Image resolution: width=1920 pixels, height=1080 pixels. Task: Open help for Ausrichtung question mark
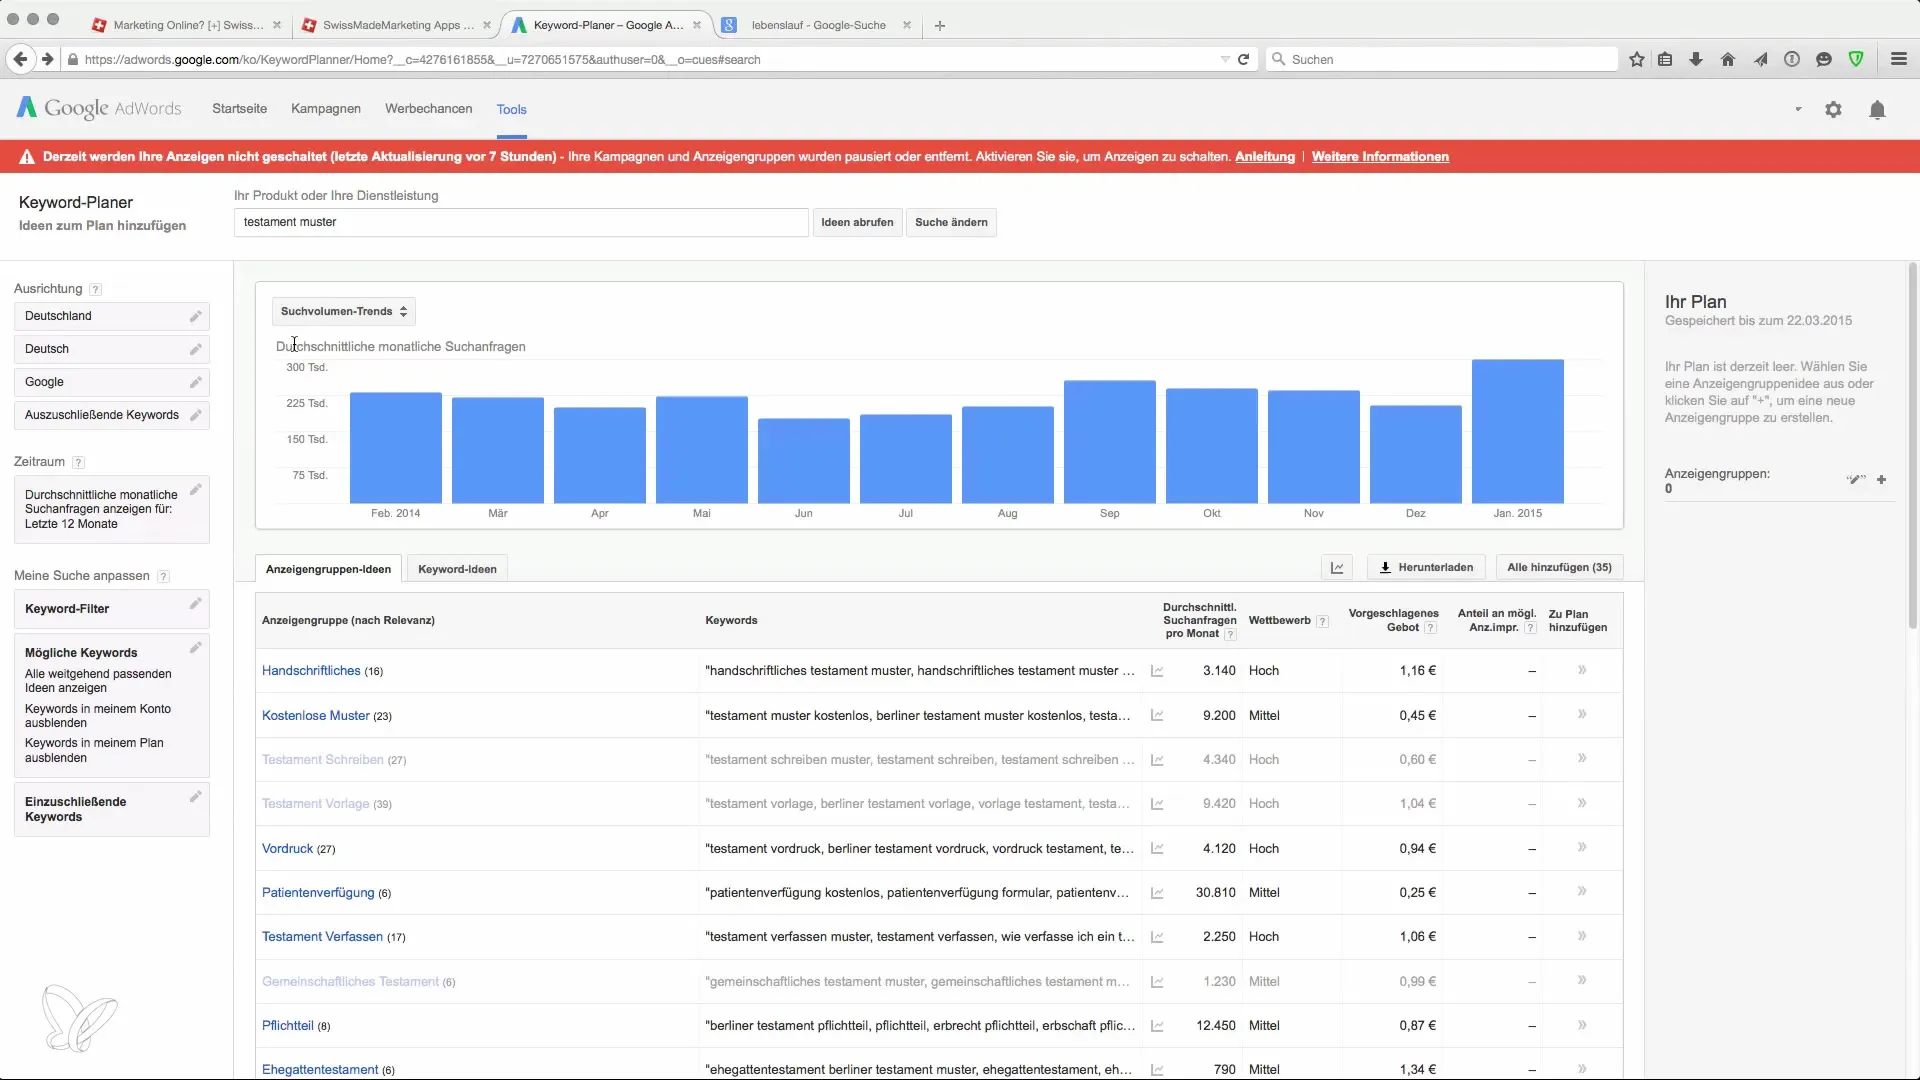pos(95,289)
